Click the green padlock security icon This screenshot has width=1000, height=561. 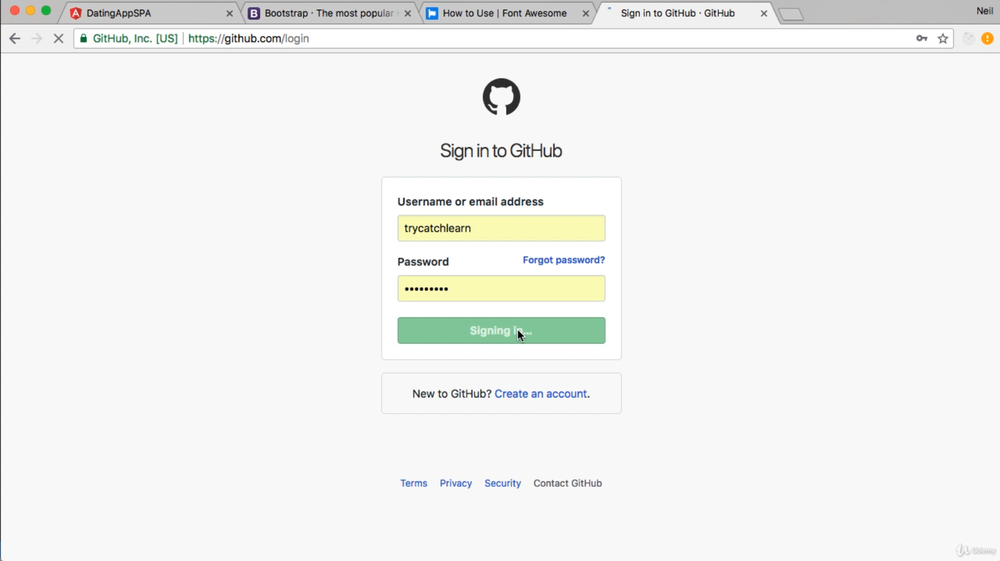83,38
